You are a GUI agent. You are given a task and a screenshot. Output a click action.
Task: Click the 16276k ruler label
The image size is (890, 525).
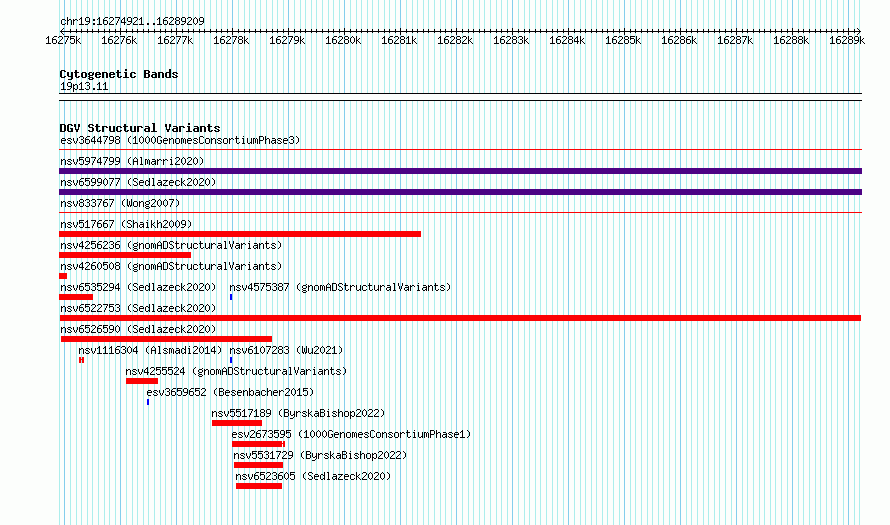[x=119, y=40]
